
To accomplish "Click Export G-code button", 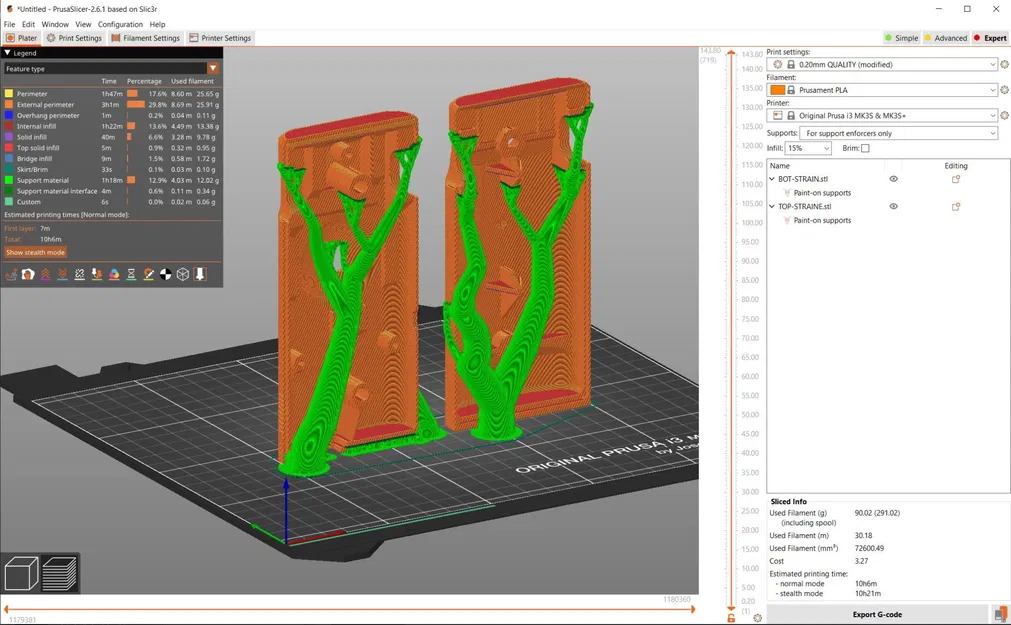I will (x=877, y=614).
